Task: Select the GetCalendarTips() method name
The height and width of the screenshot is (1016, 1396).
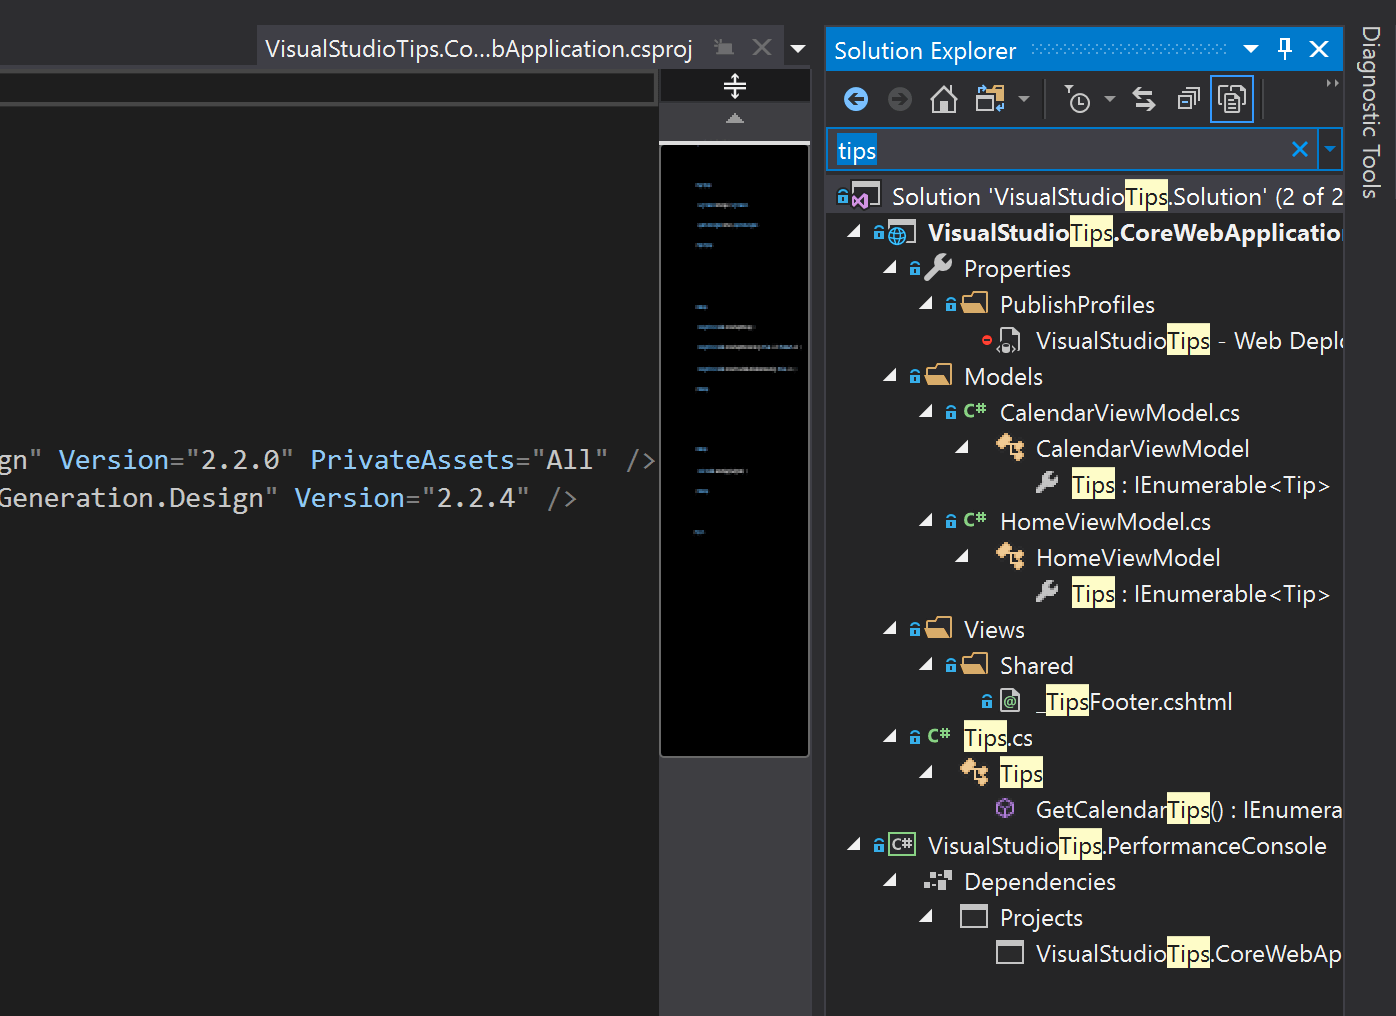Action: pyautogui.click(x=1130, y=810)
